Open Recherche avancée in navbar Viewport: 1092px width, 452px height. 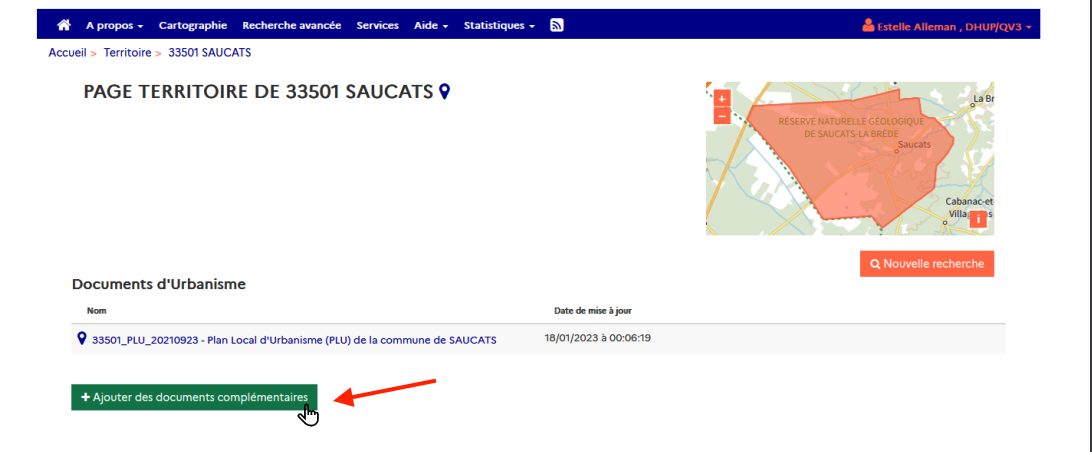[x=291, y=25]
